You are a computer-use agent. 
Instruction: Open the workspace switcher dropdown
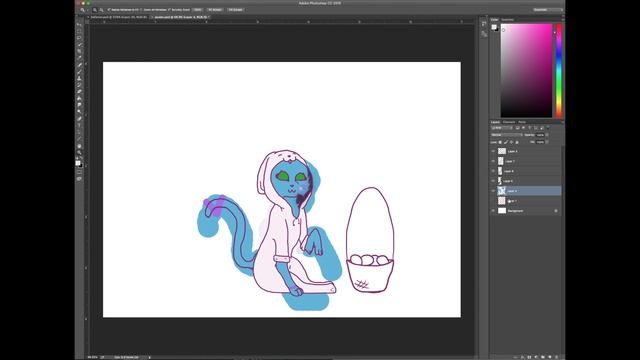tap(548, 9)
